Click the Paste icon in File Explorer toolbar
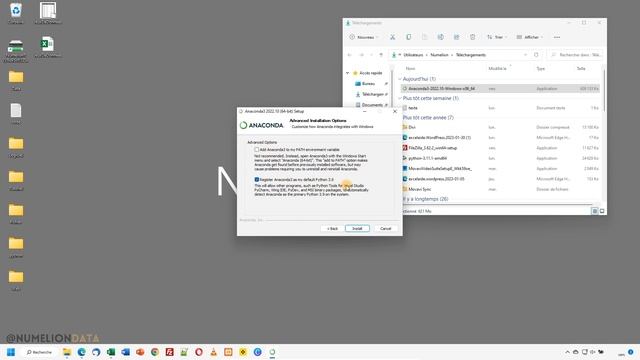Image resolution: width=640 pixels, height=360 pixels. (x=424, y=37)
